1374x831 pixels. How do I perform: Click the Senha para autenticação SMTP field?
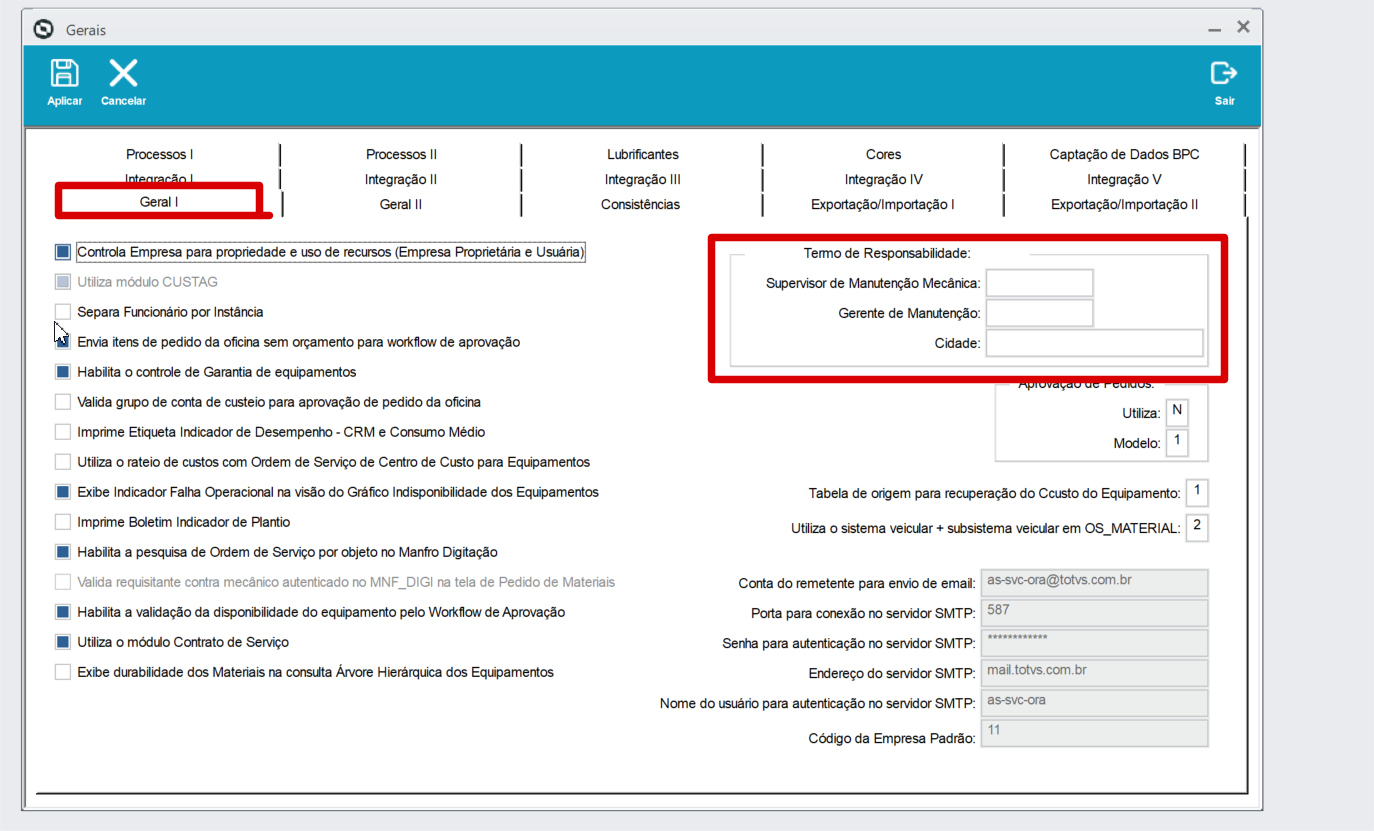(1094, 643)
